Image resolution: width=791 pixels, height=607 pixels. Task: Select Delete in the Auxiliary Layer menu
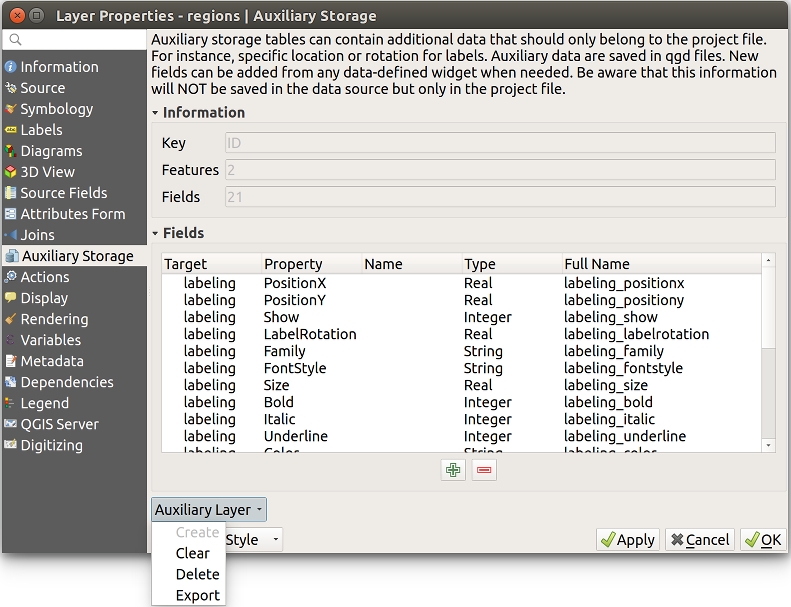coord(197,574)
